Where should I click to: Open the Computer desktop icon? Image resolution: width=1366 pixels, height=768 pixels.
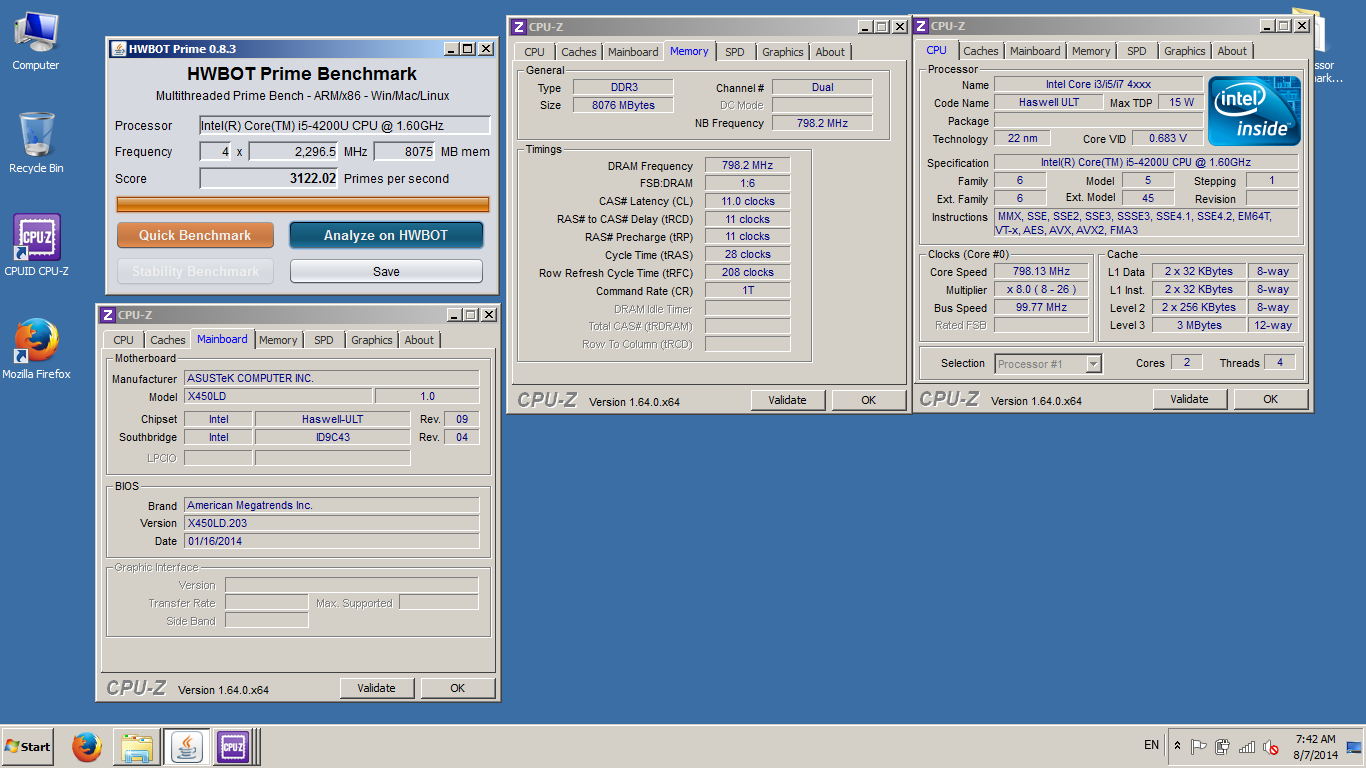(x=36, y=40)
